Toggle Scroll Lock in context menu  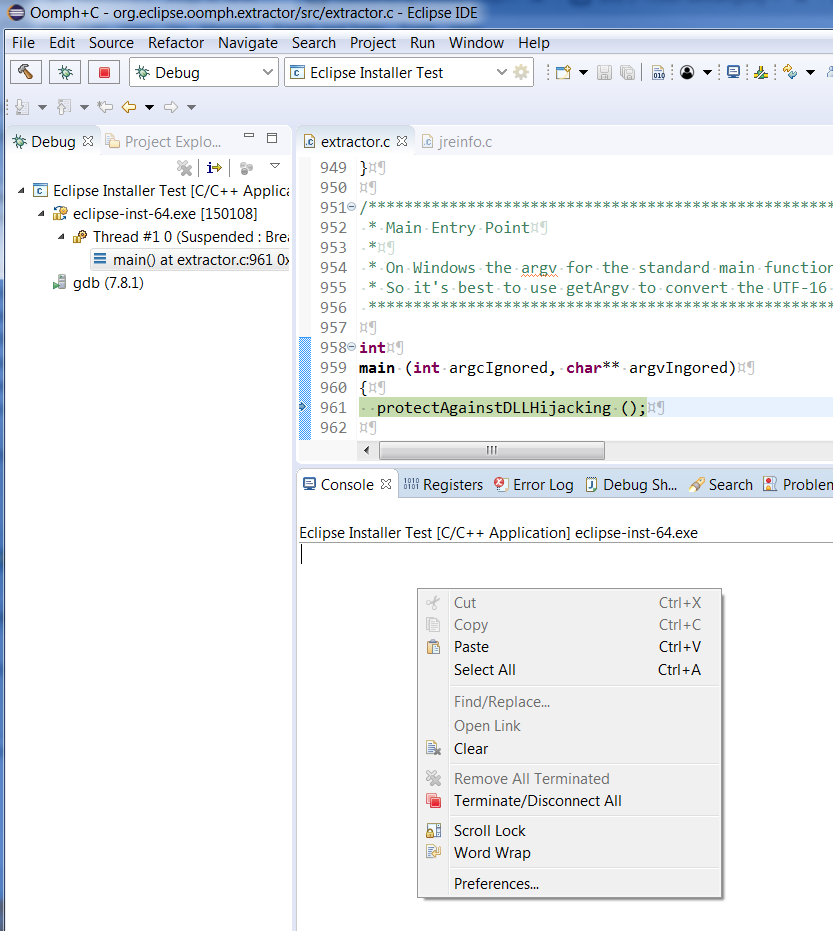489,831
